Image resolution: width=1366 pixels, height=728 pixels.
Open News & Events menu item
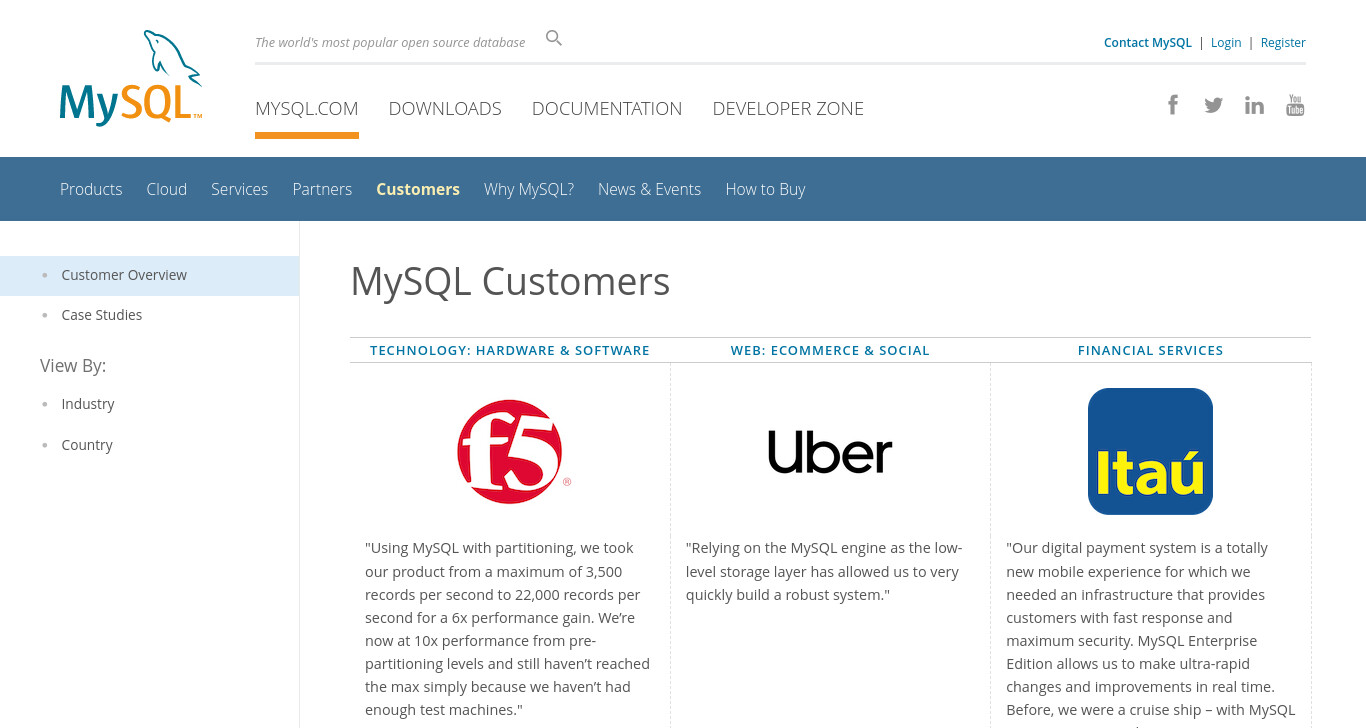pos(650,189)
